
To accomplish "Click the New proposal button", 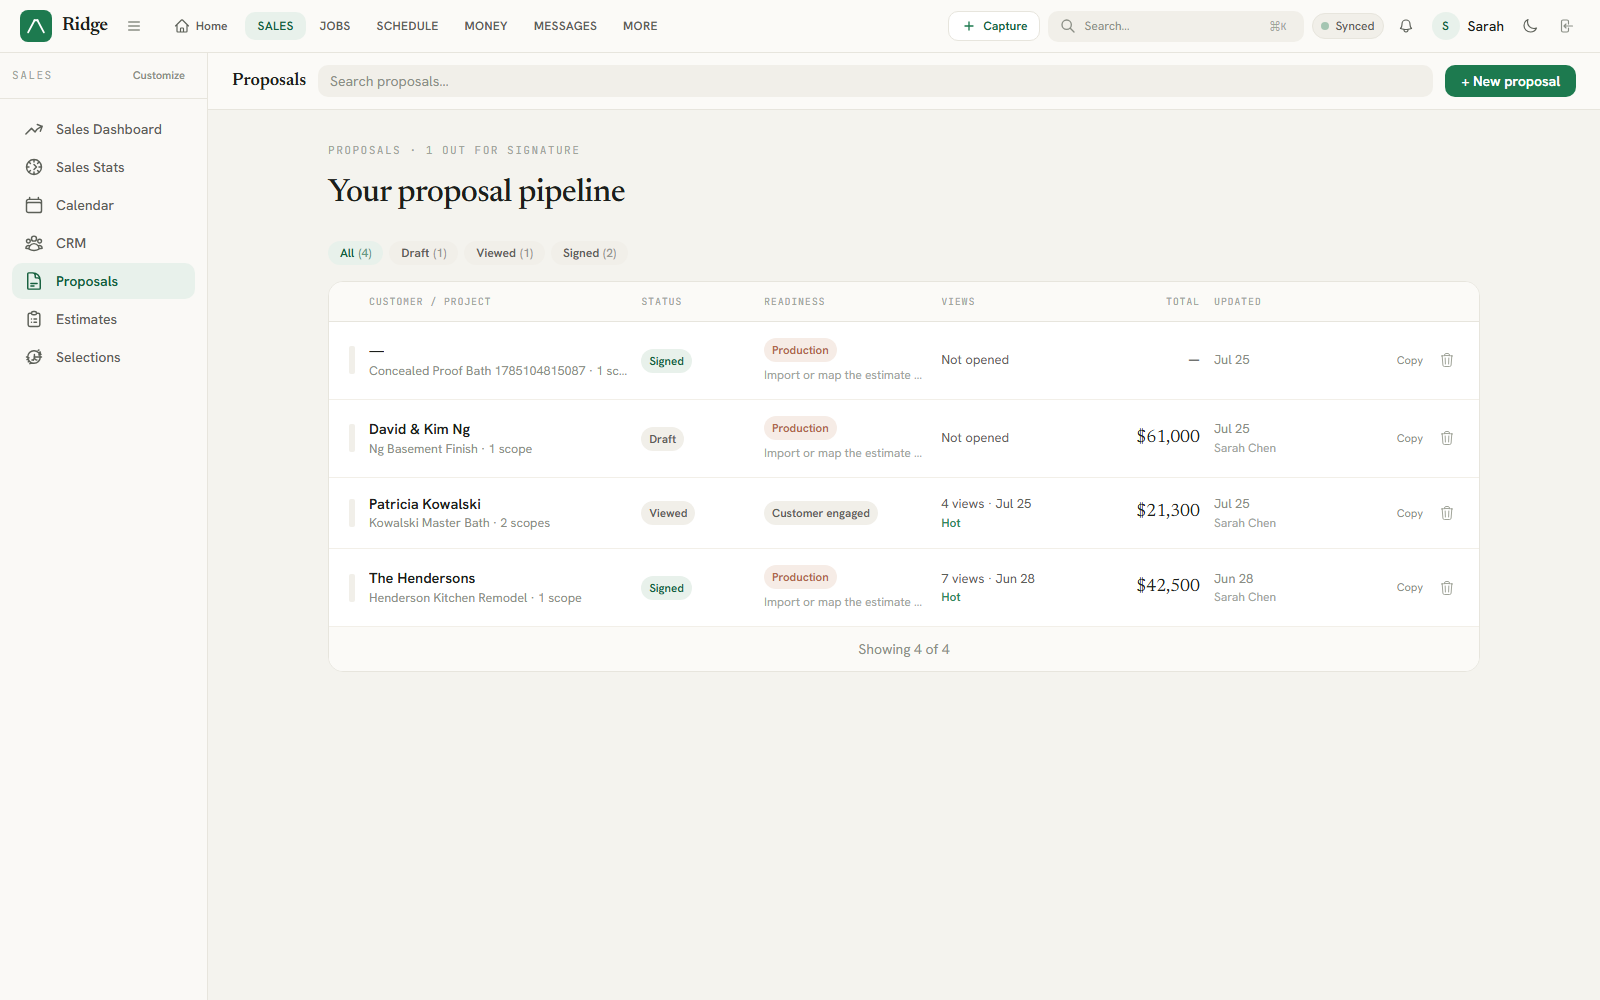I will tap(1510, 81).
